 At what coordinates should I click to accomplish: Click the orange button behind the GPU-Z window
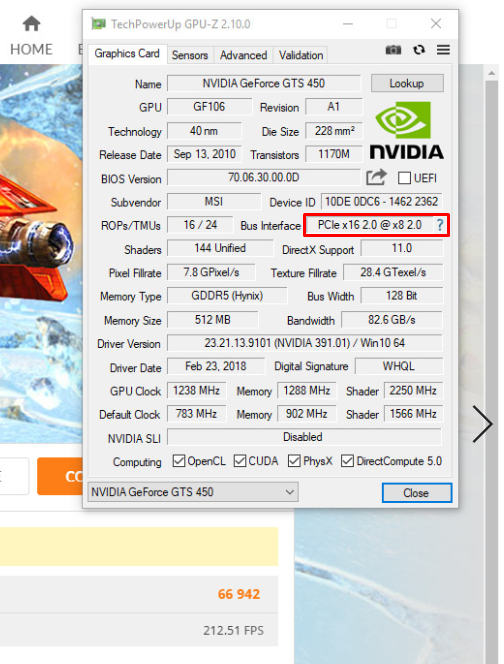point(60,476)
